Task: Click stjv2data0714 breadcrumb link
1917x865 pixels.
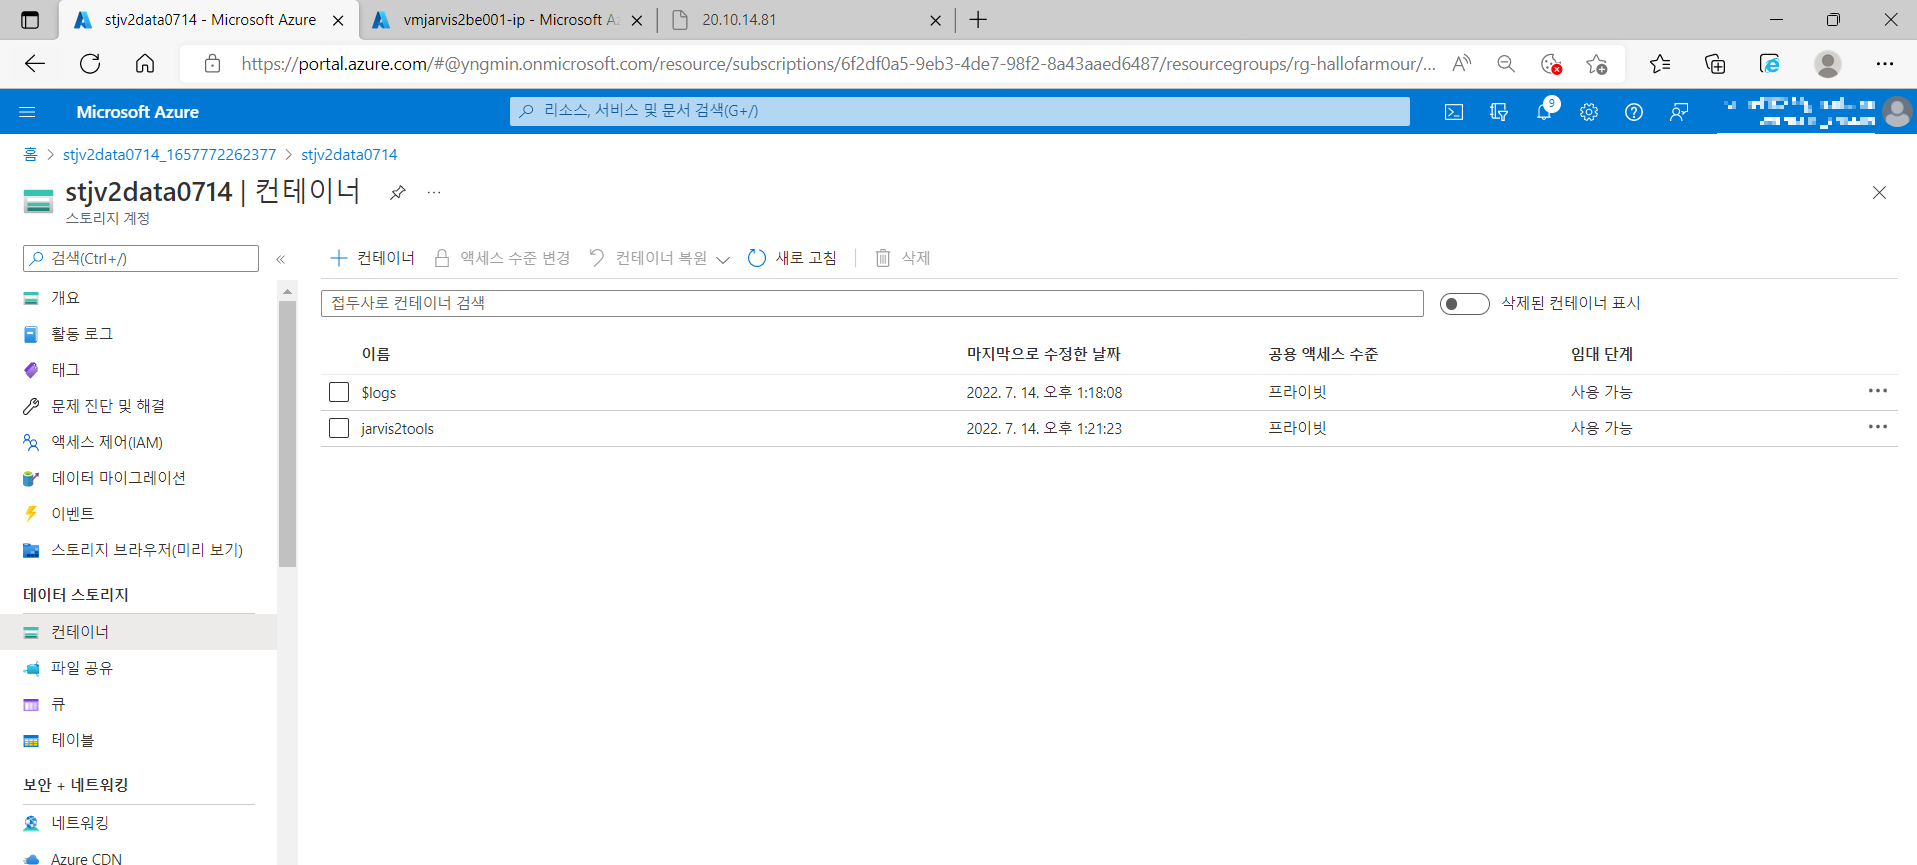Action: point(349,154)
